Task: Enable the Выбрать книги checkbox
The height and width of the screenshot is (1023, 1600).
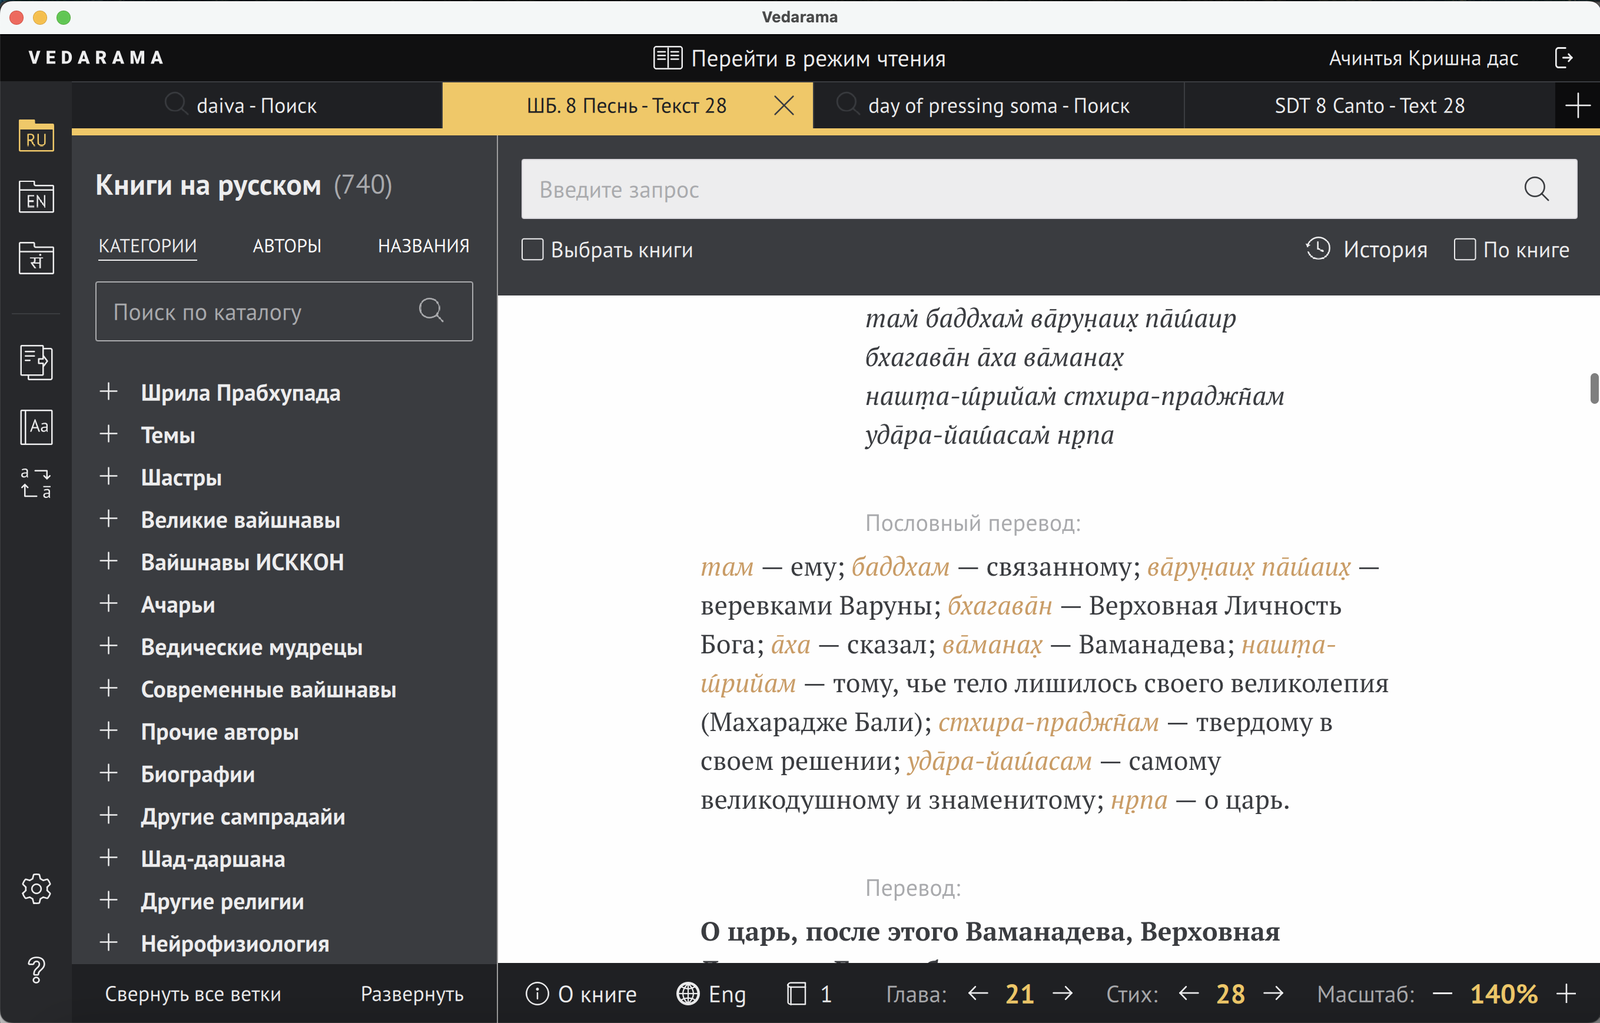Action: coord(533,250)
